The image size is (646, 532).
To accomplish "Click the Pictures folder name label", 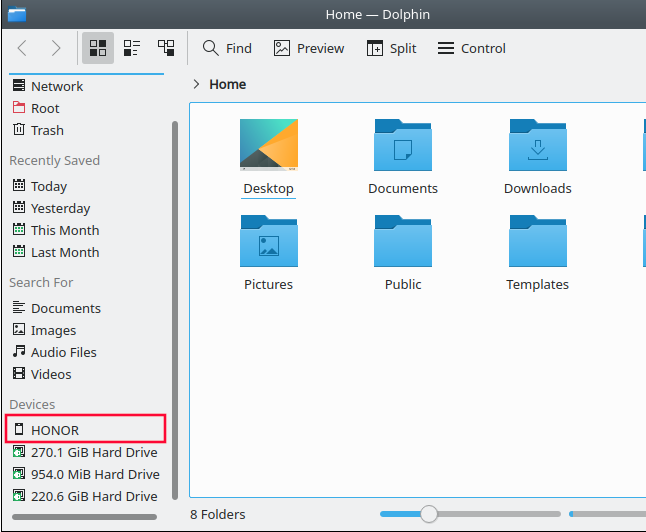I will (x=268, y=284).
